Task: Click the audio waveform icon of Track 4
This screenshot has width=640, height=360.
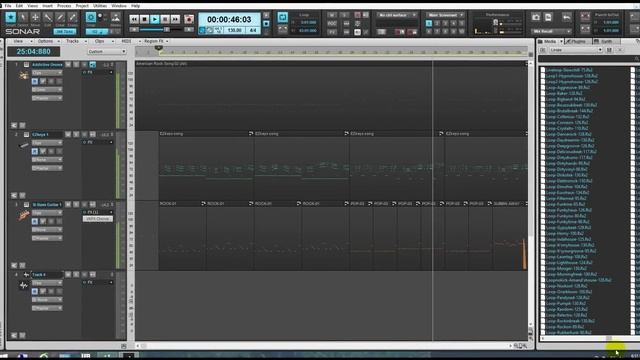Action: tap(23, 285)
